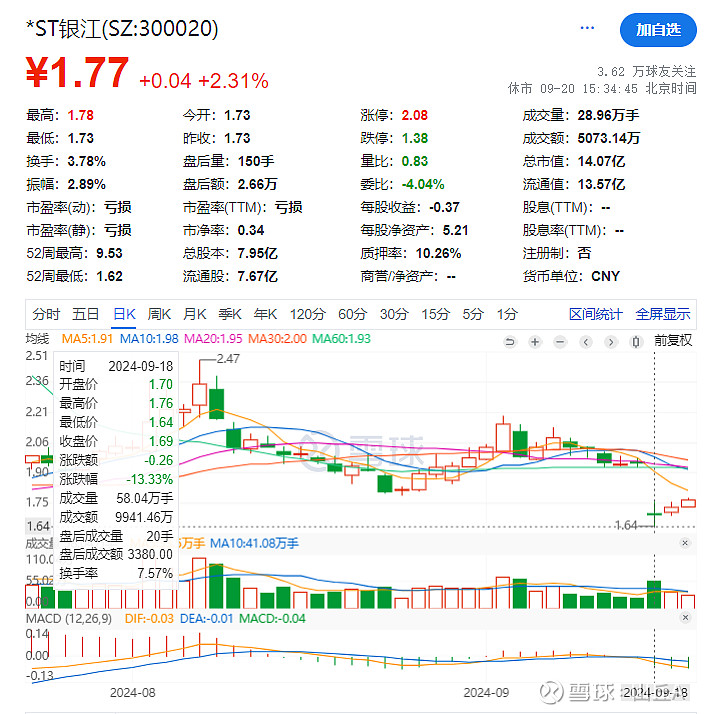Switch to the 15分 chart tab
The image size is (705, 714).
coord(435,314)
